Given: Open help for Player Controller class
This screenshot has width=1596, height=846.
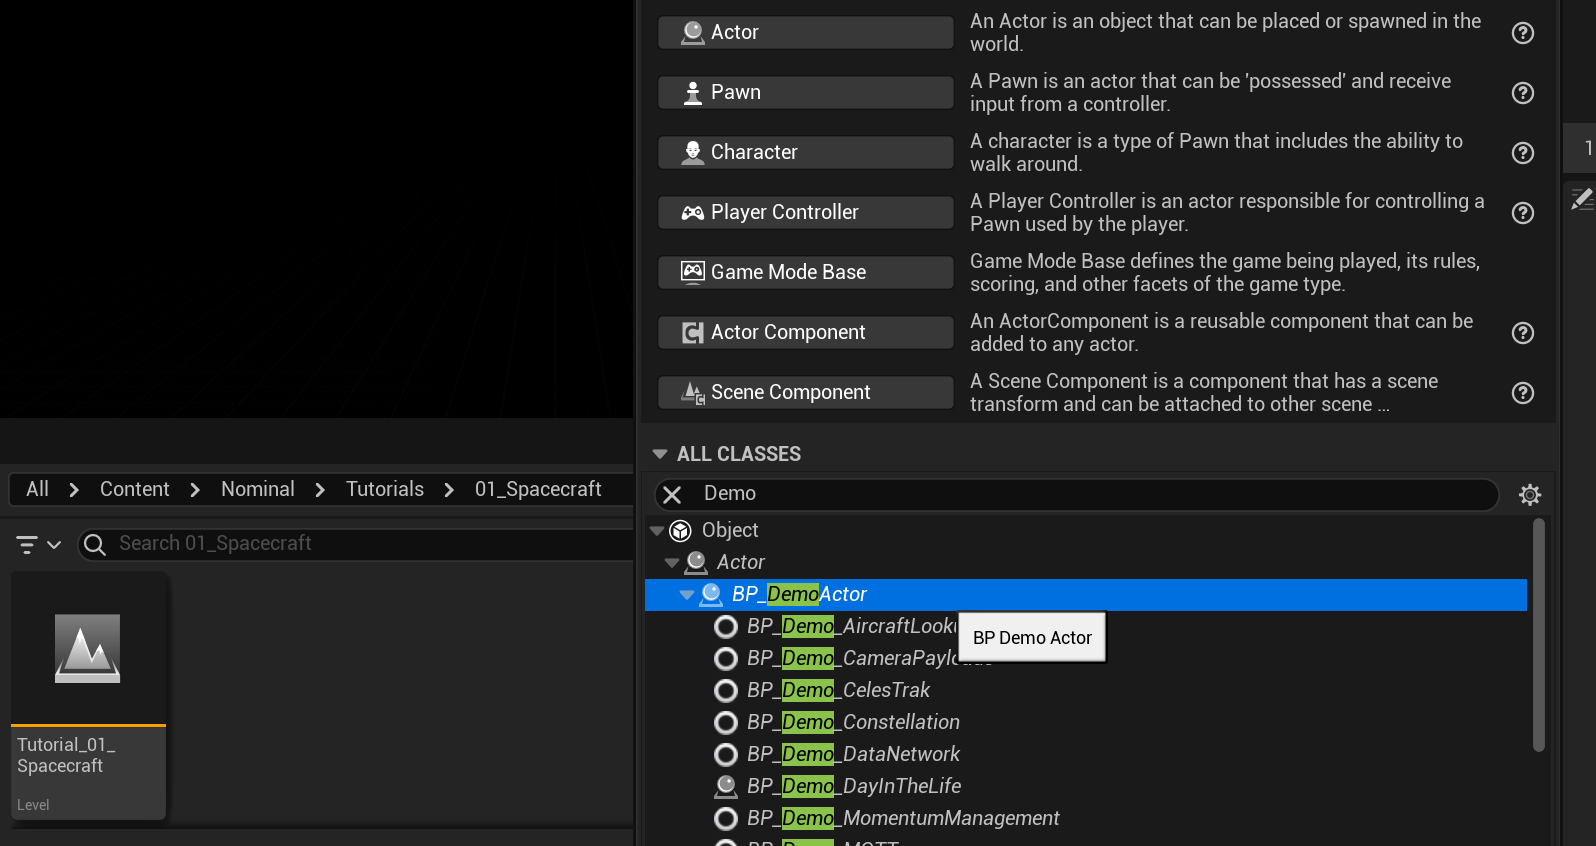Looking at the screenshot, I should pyautogui.click(x=1522, y=213).
